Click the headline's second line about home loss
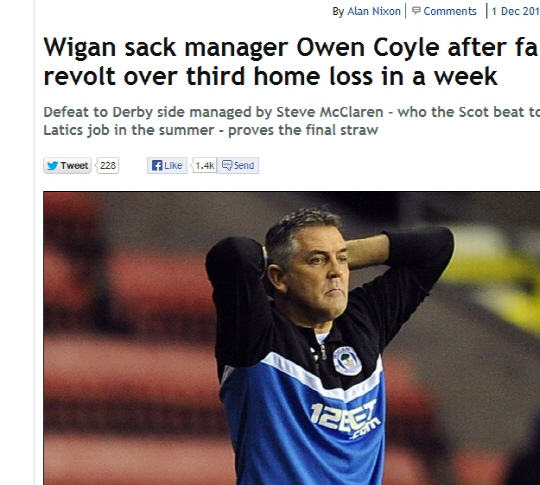The height and width of the screenshot is (485, 540). click(270, 76)
